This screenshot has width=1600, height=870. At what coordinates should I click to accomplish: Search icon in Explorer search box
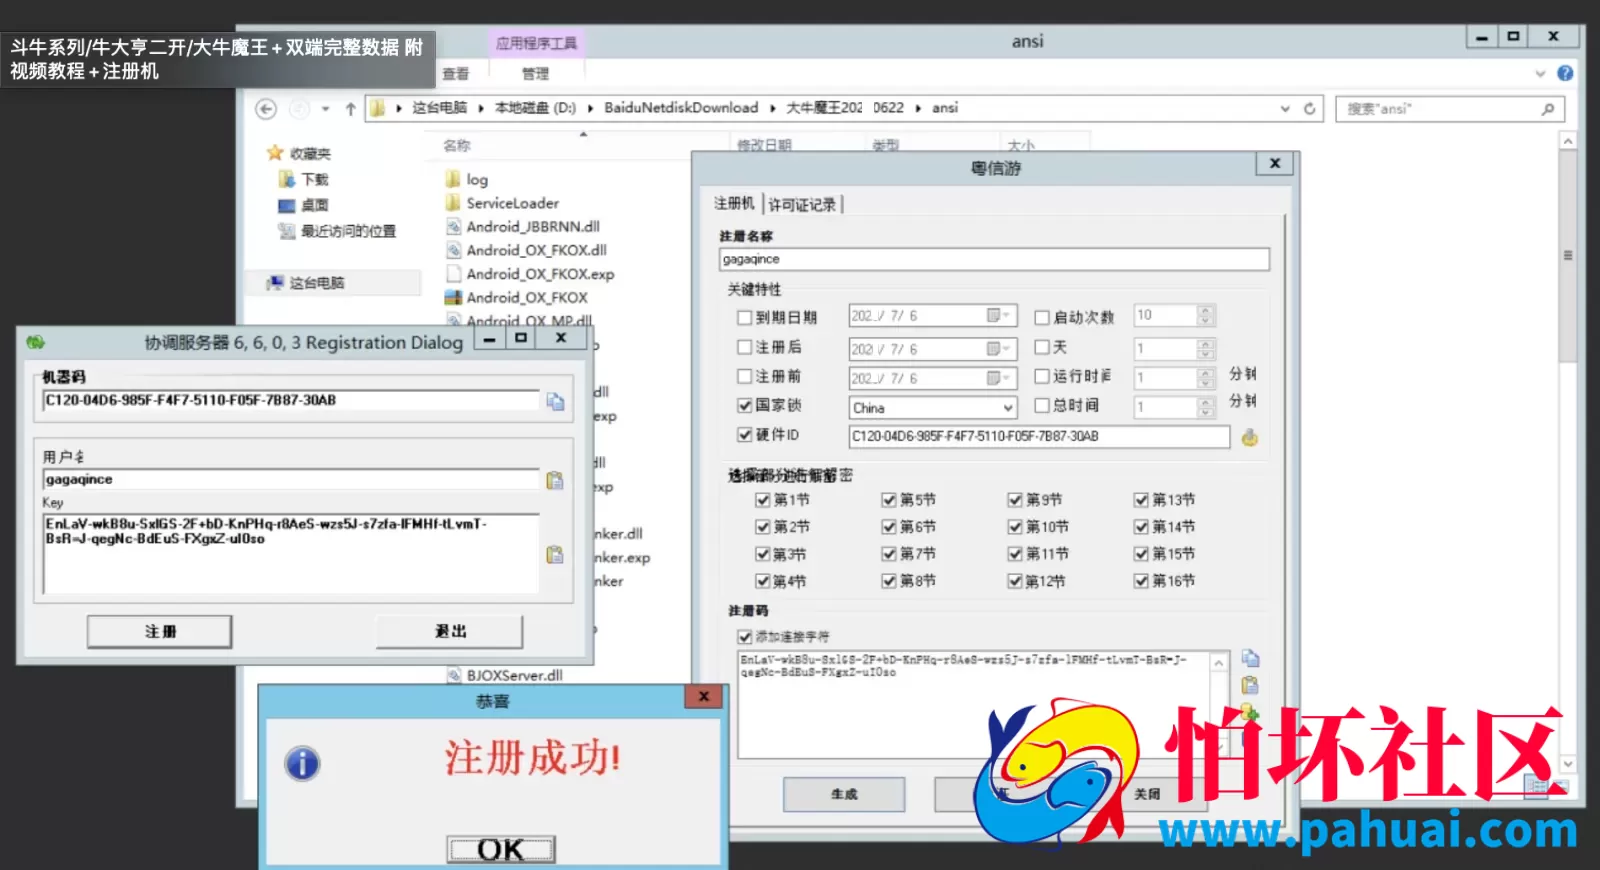pos(1548,109)
